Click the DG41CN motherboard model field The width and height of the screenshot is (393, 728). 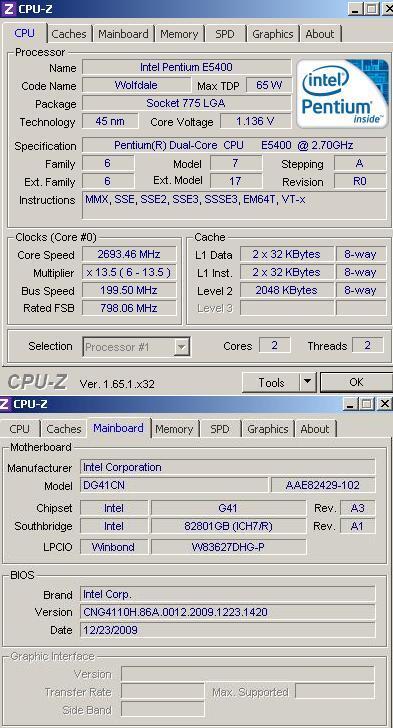point(174,485)
